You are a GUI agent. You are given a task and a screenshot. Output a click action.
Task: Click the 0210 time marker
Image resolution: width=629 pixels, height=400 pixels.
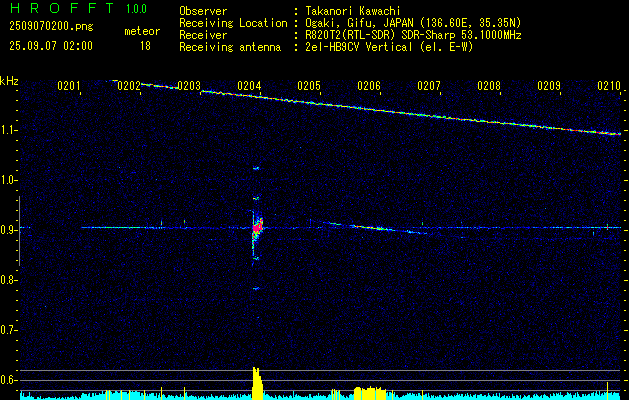(609, 85)
